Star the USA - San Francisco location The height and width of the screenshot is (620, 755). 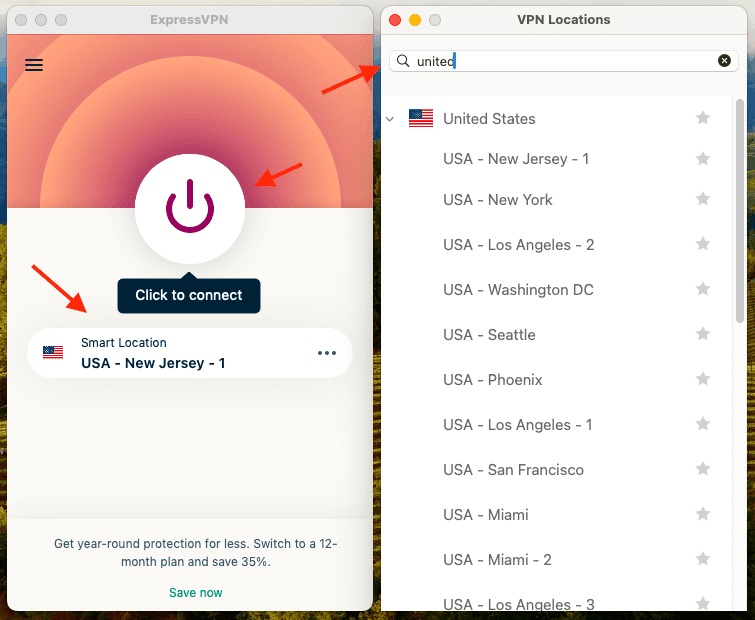click(703, 469)
